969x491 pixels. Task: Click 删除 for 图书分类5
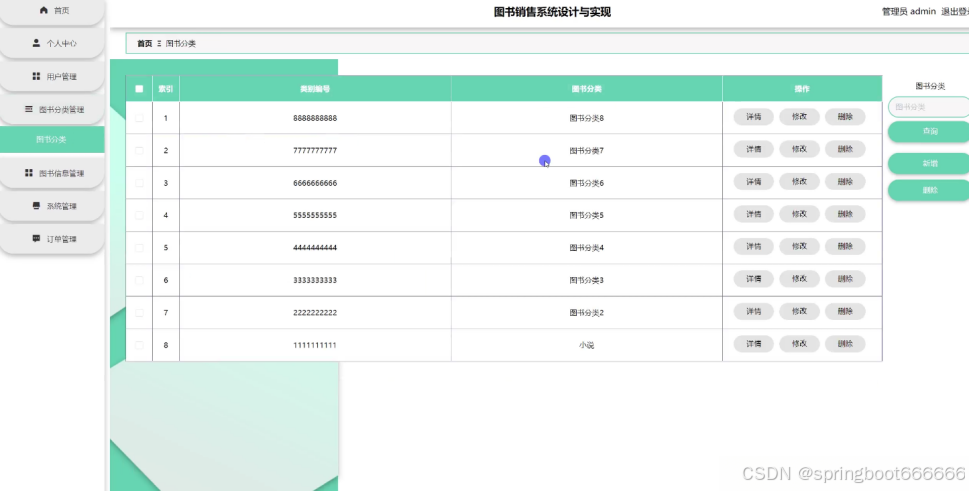coord(845,214)
